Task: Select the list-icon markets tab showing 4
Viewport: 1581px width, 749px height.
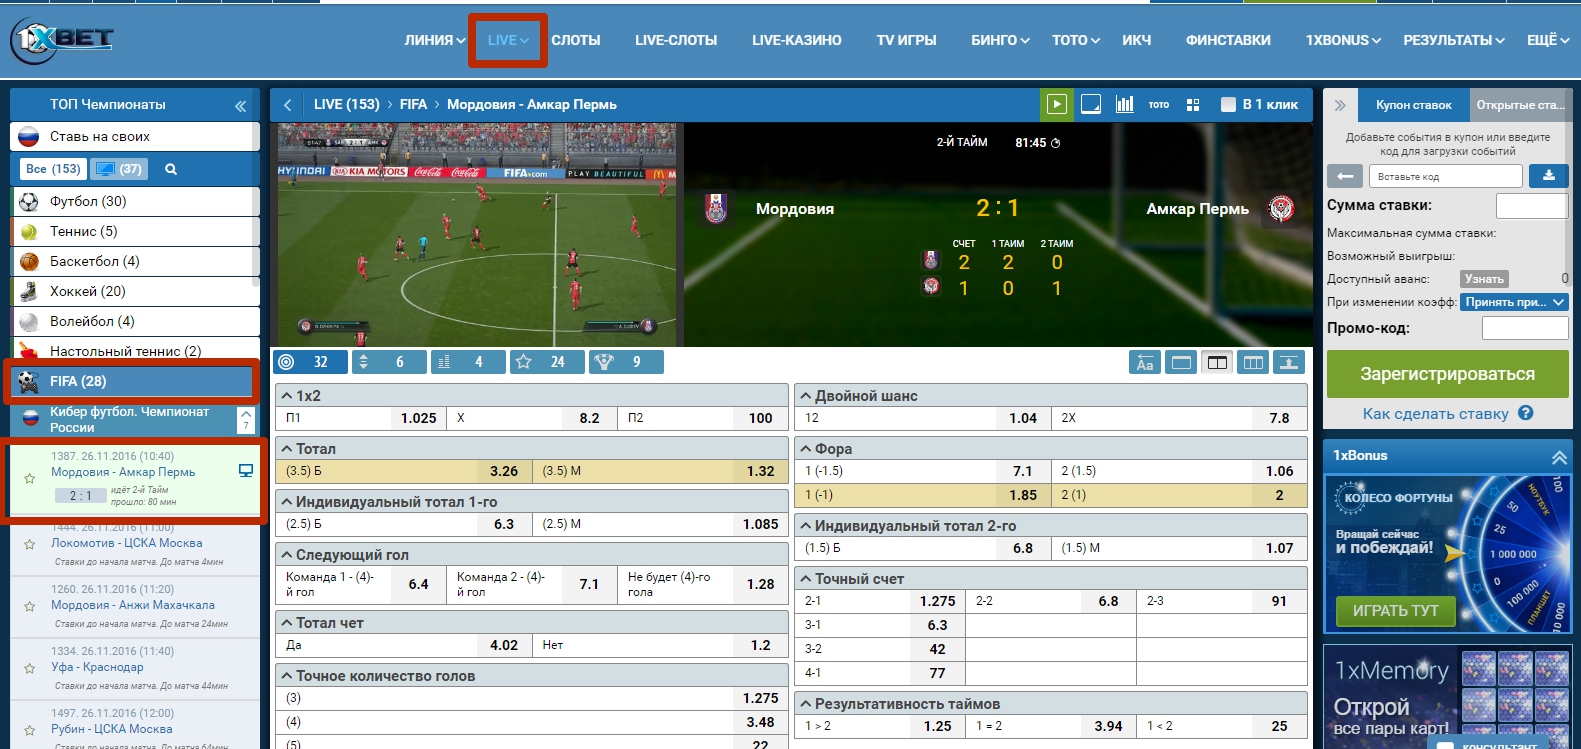Action: (x=468, y=362)
